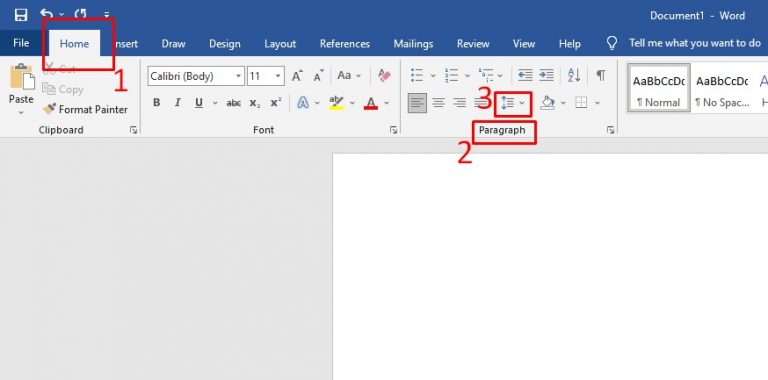768x380 pixels.
Task: Justify the text
Action: pos(480,103)
